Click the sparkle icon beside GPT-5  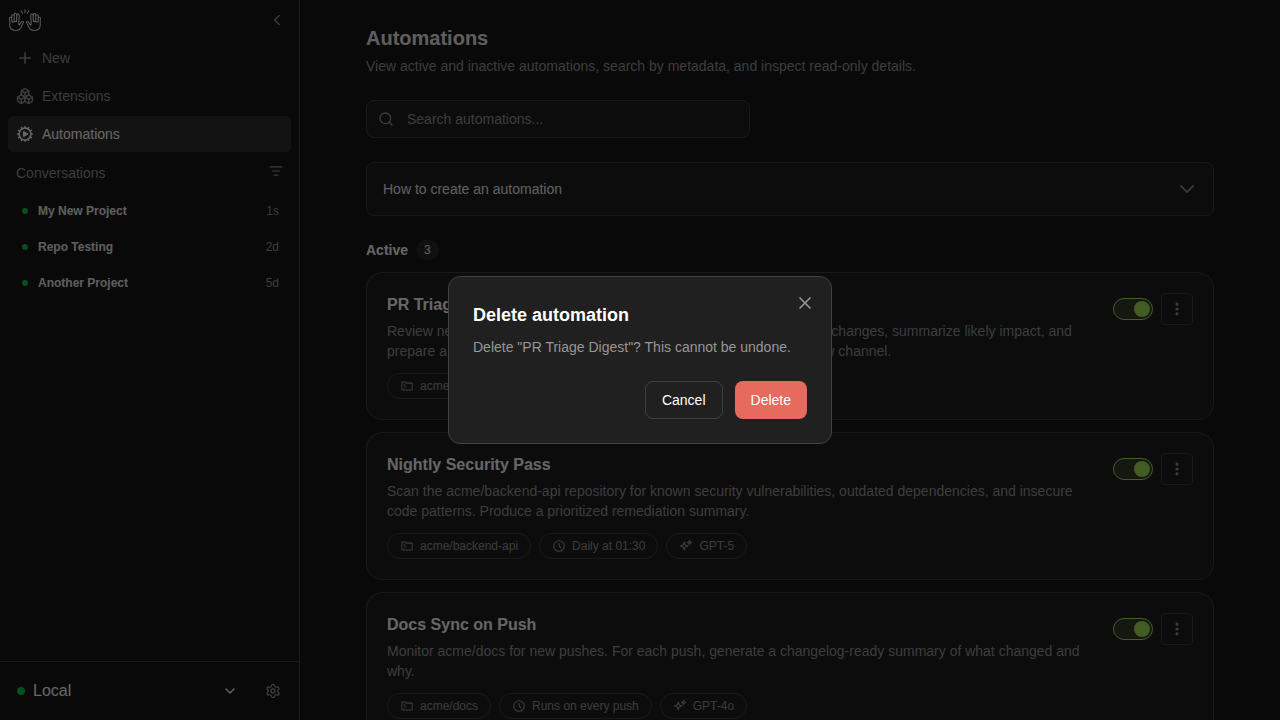click(x=686, y=546)
